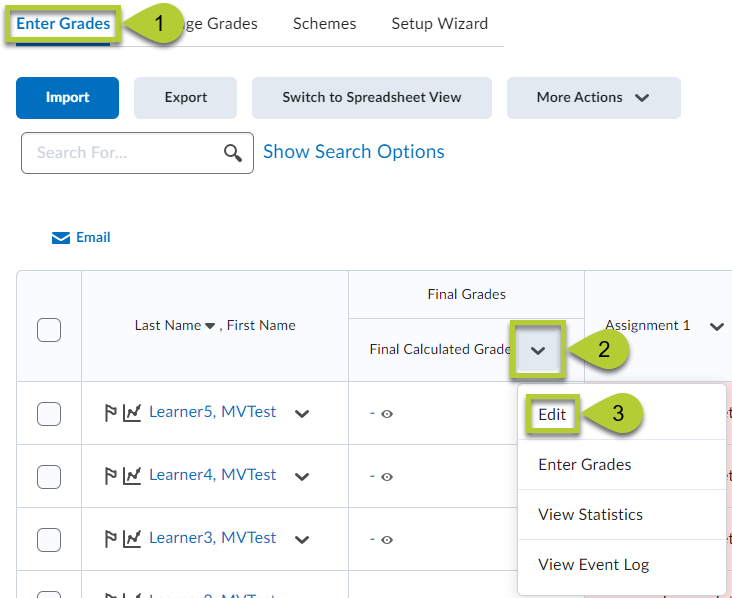Screen dimensions: 732x598
Task: Toggle the eye icon in Learner3 row
Action: click(x=387, y=540)
